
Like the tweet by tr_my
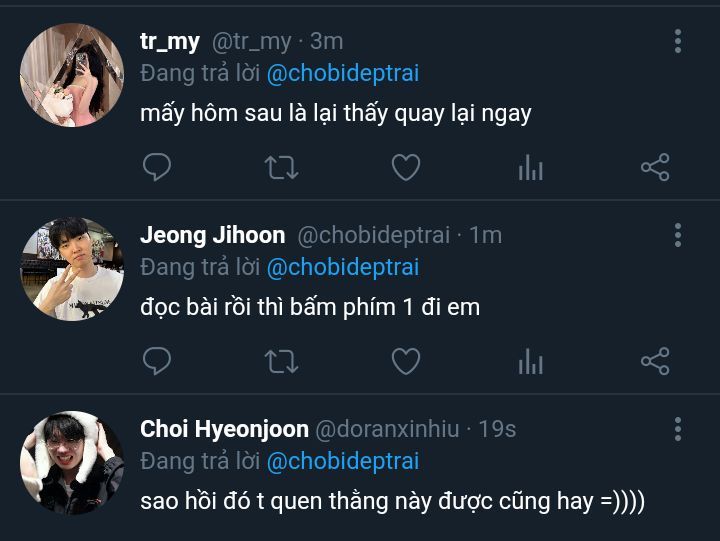(405, 167)
